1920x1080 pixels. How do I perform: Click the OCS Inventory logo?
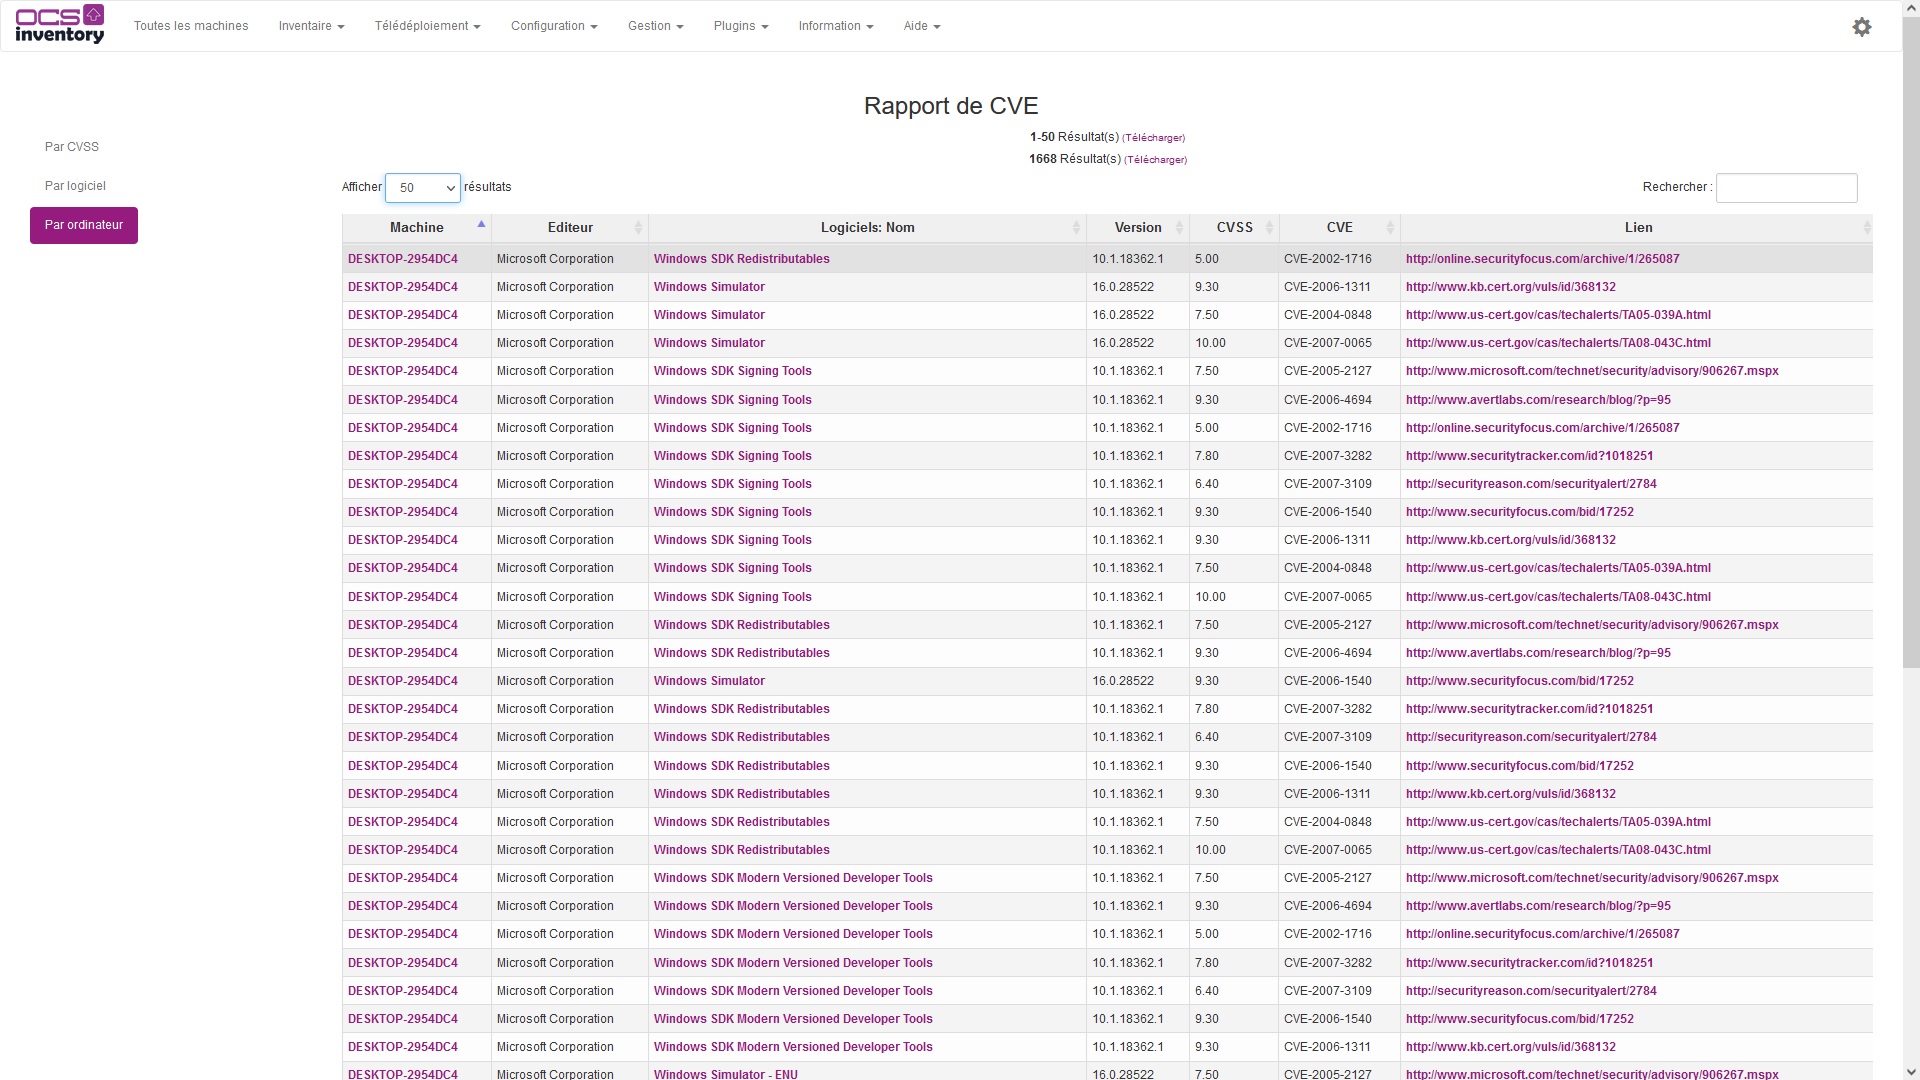coord(60,25)
